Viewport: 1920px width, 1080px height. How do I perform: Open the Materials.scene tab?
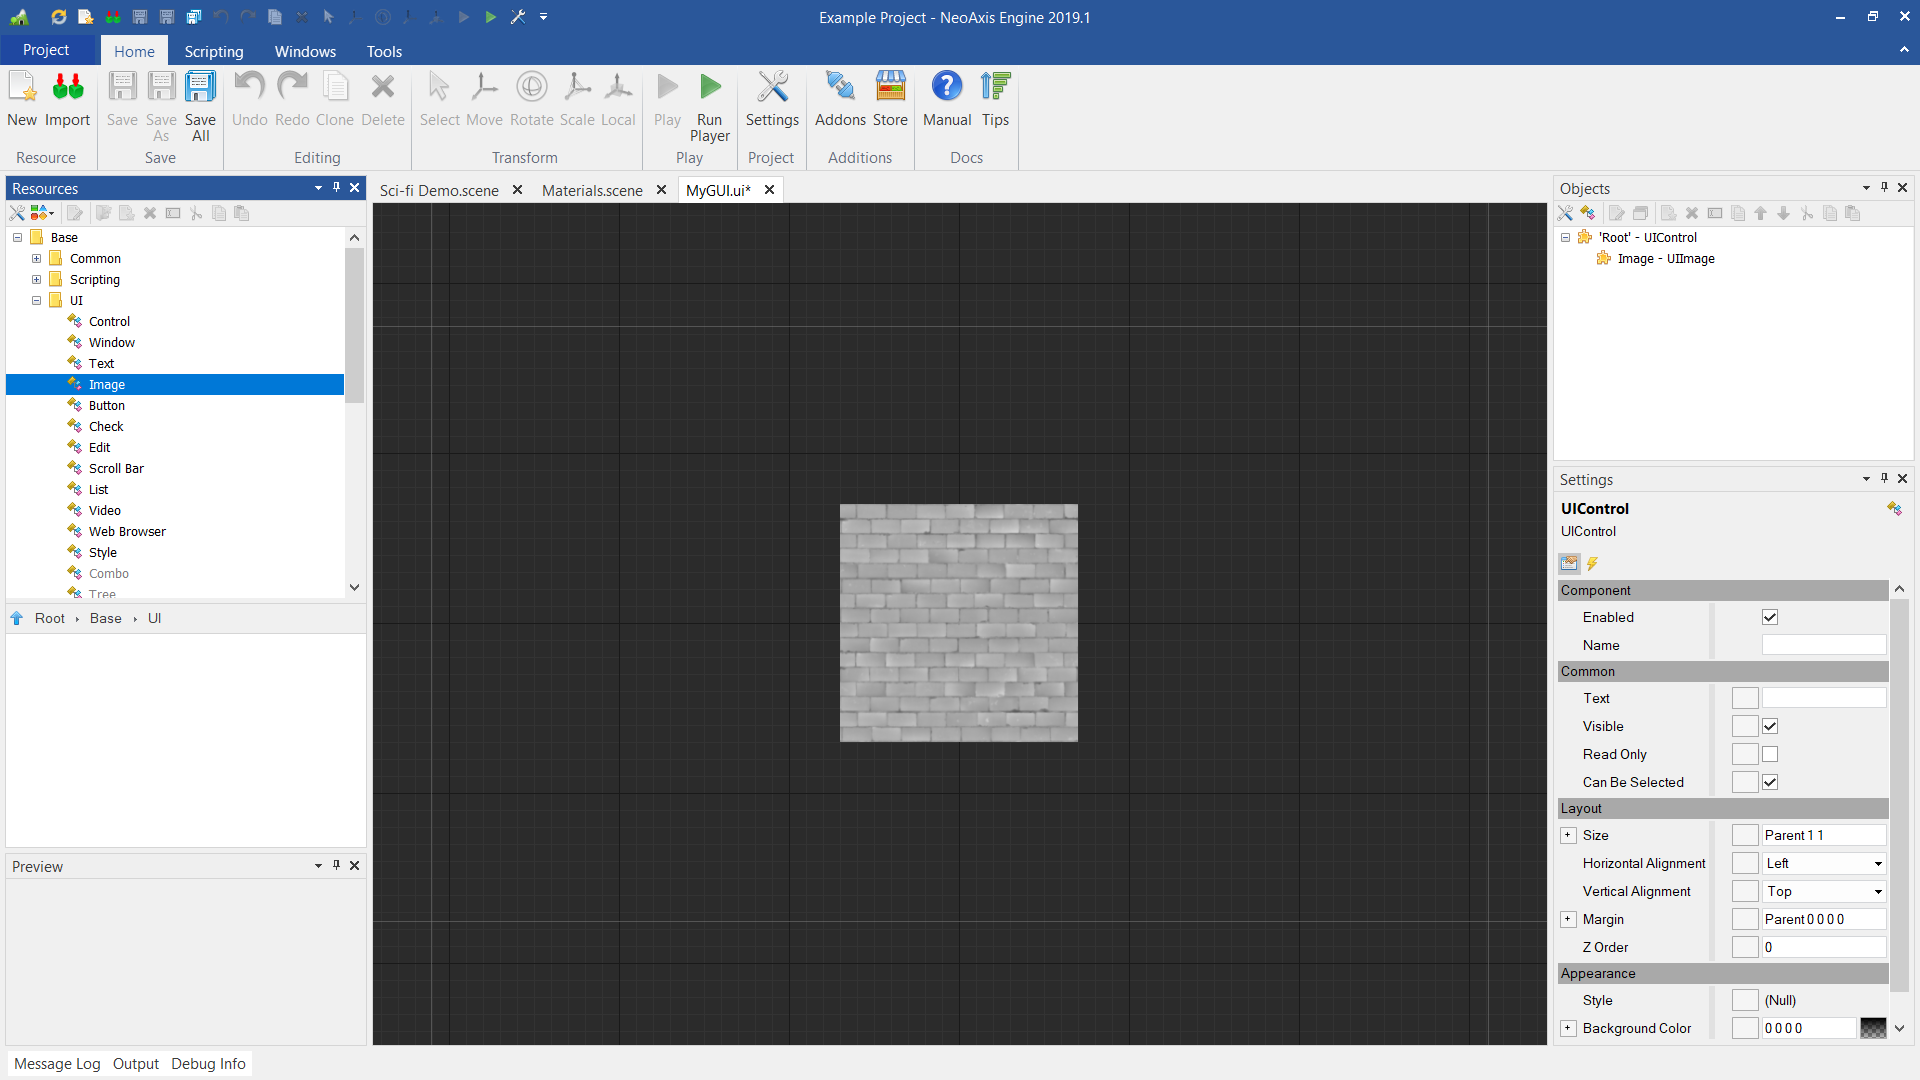pyautogui.click(x=591, y=190)
